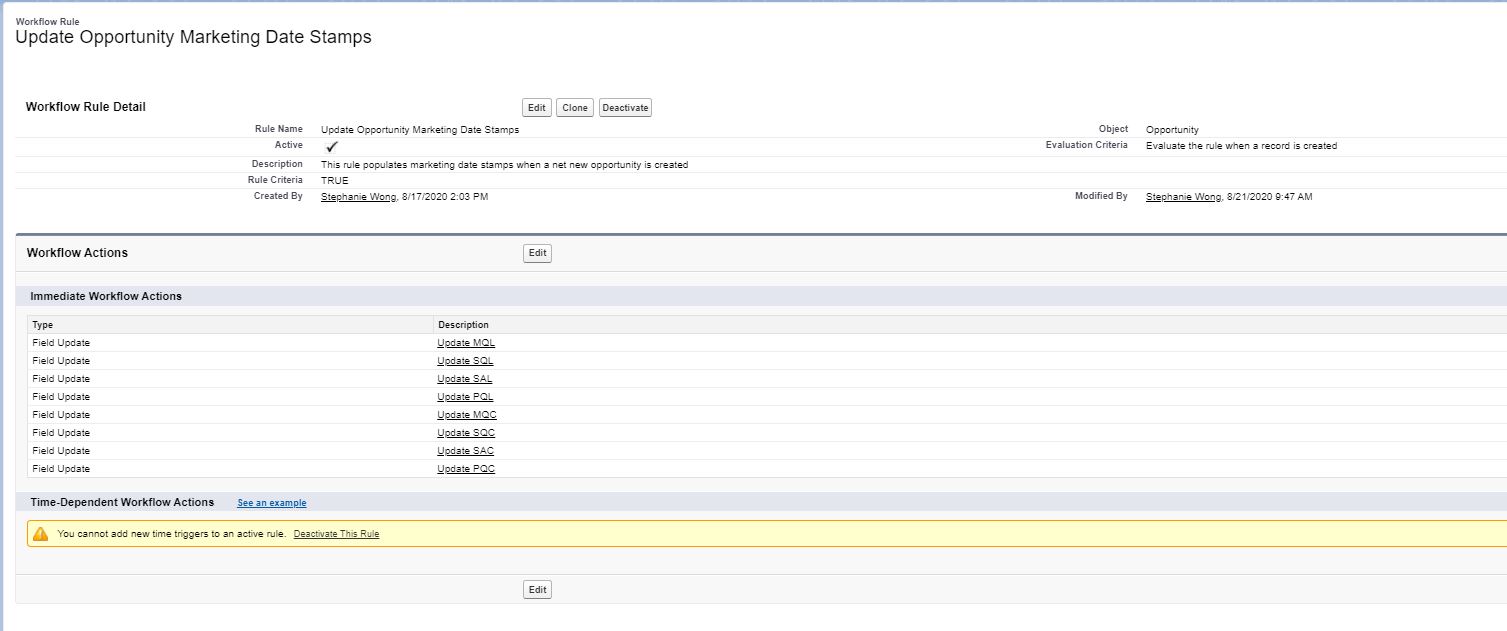Click the yellow warning triangle icon
This screenshot has height=631, width=1507.
[40, 534]
